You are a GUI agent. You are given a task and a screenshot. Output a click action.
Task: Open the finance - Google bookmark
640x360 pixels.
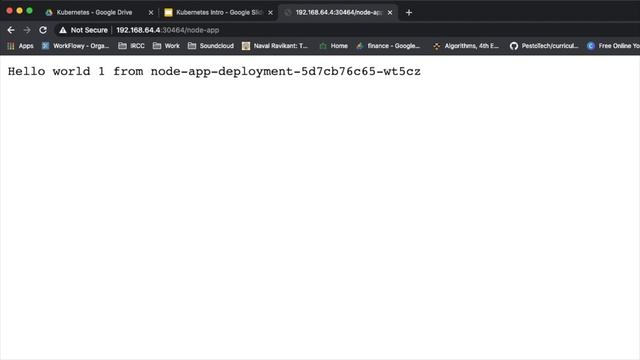(388, 46)
